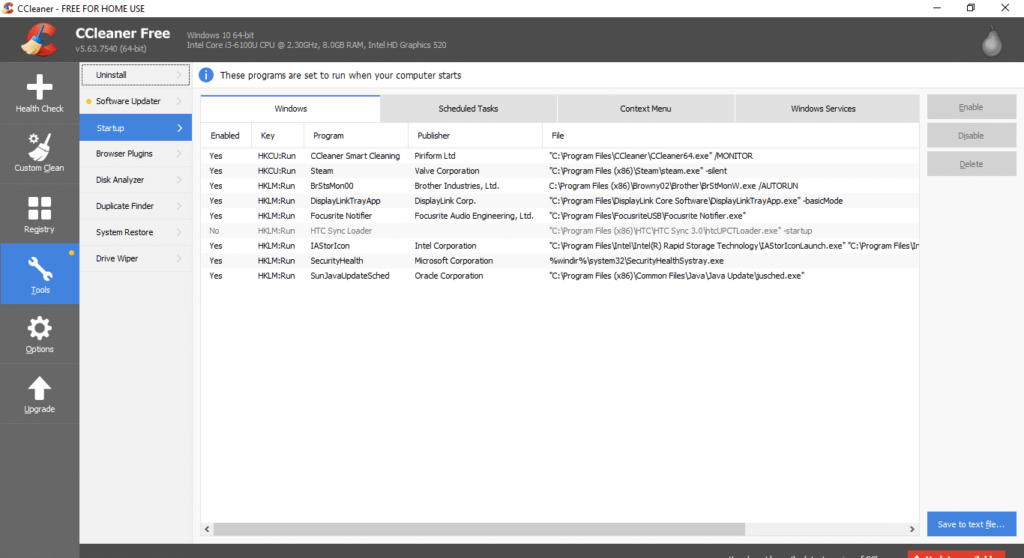The height and width of the screenshot is (558, 1024).
Task: Click the Disable button
Action: [971, 135]
